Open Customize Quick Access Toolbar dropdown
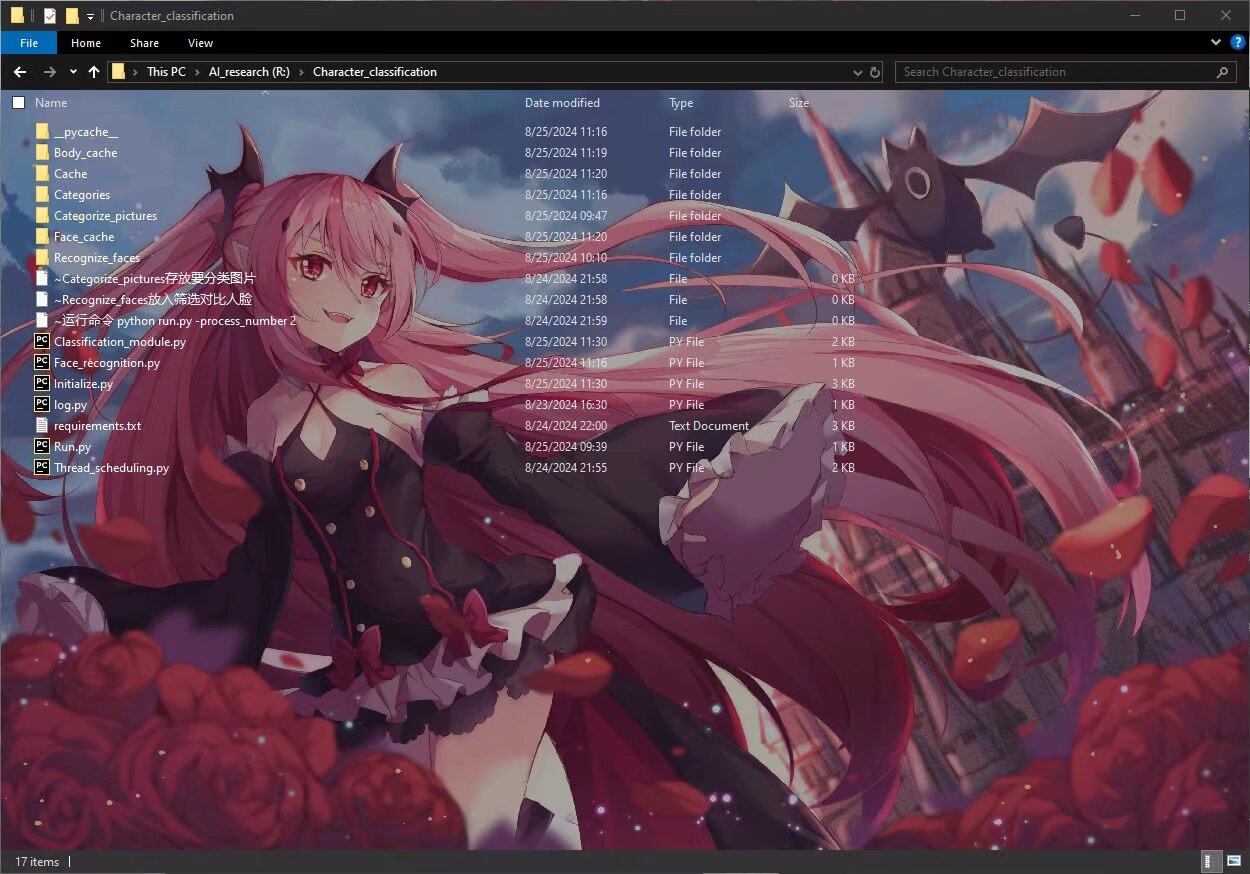Viewport: 1250px width, 874px height. 90,16
